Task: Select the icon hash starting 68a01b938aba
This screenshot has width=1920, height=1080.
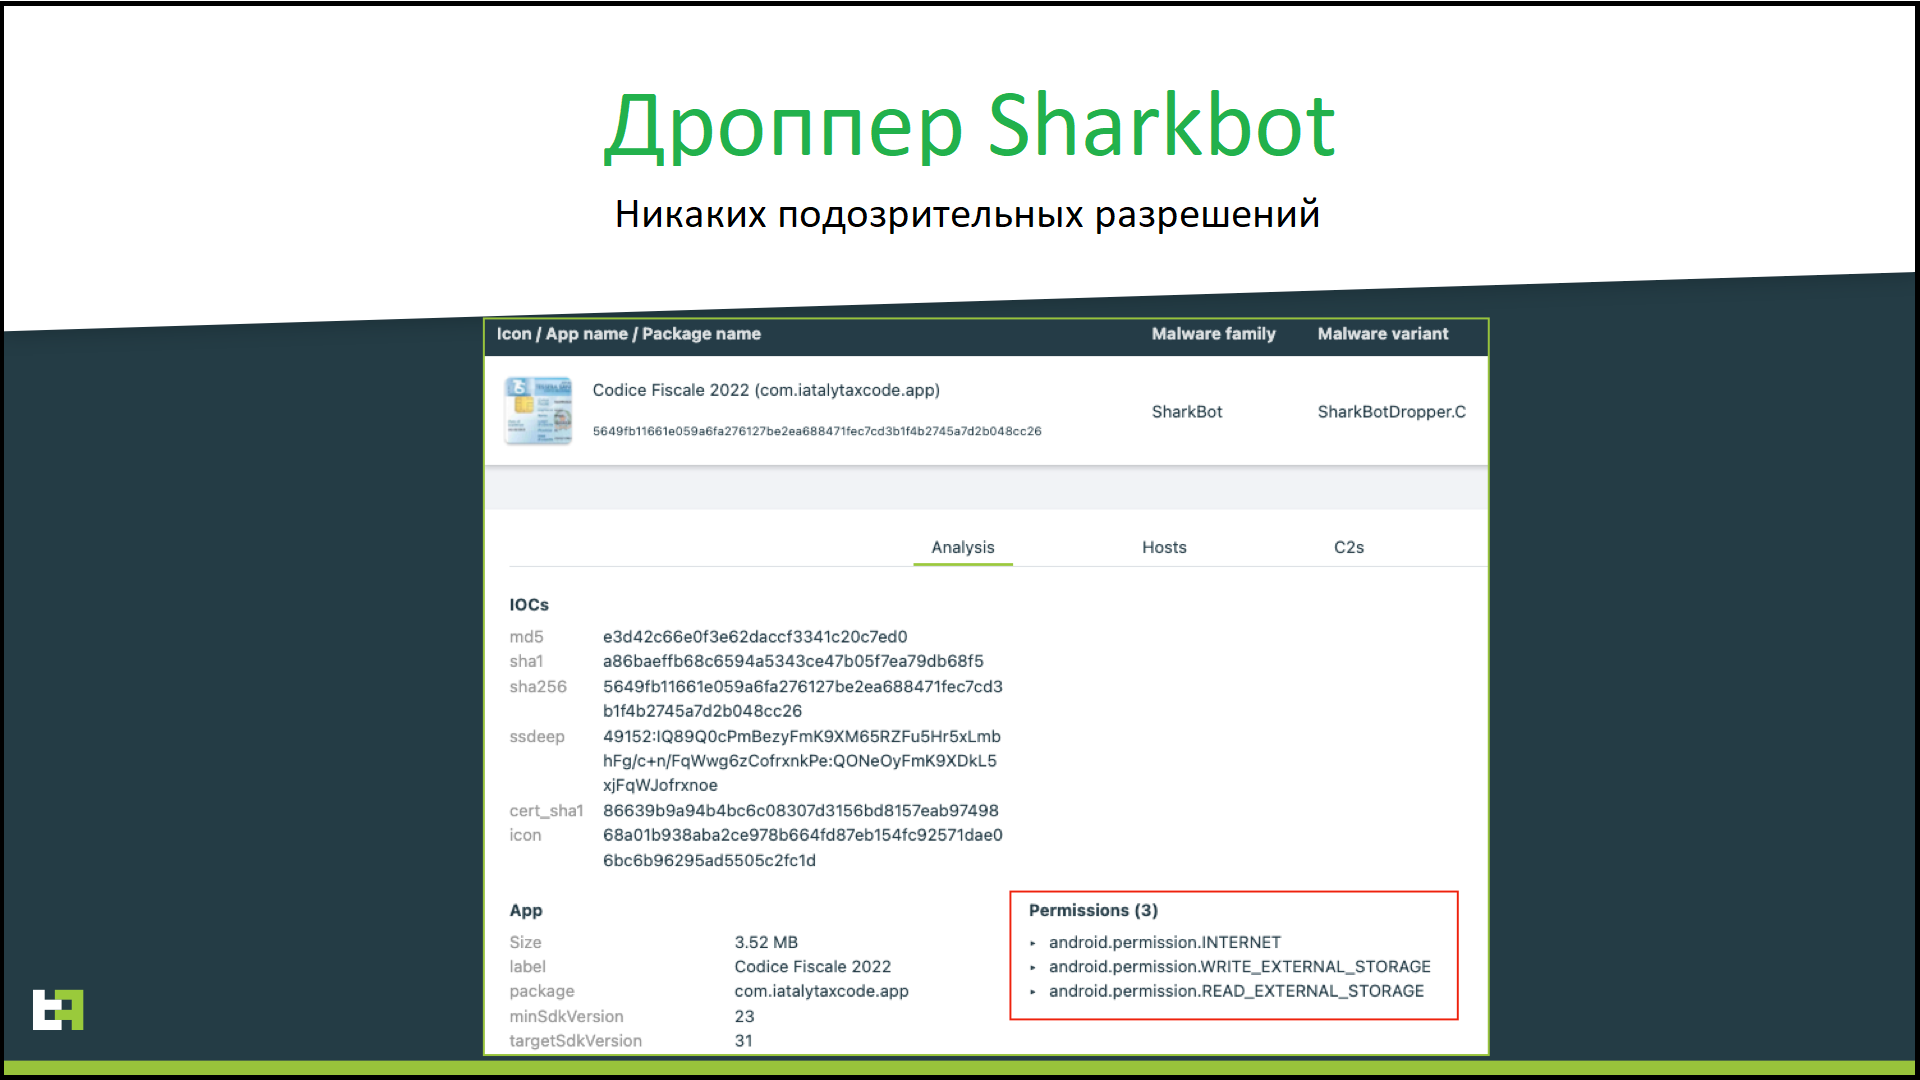Action: coord(802,847)
